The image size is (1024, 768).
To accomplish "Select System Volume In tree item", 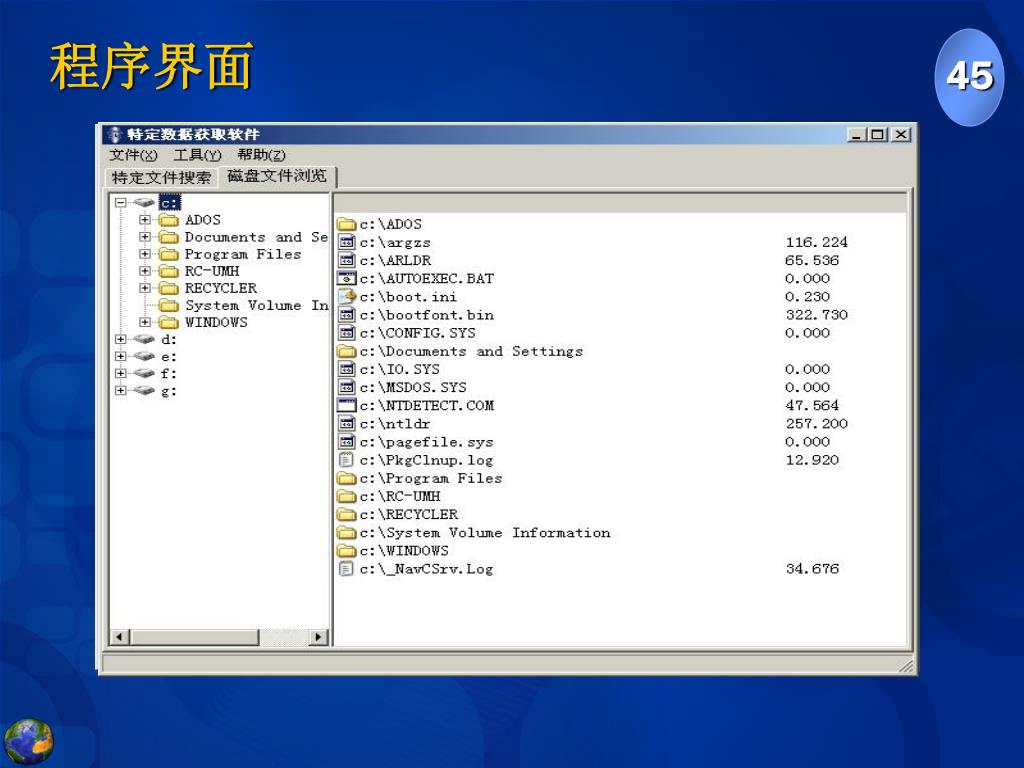I will click(257, 305).
